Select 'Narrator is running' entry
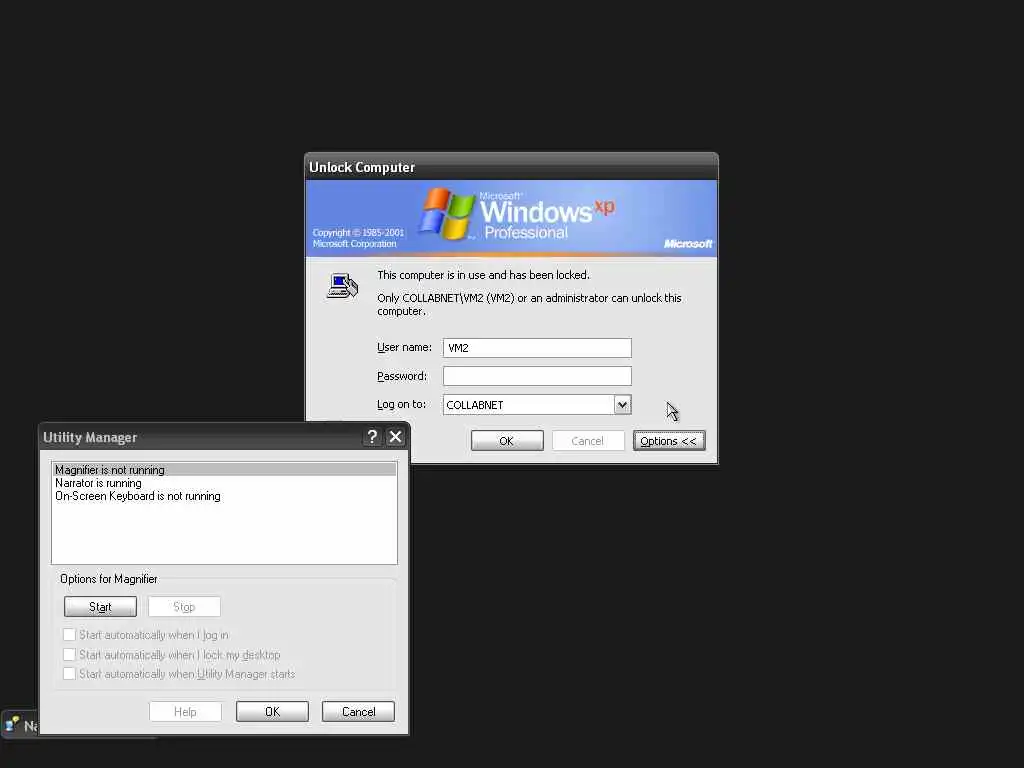The width and height of the screenshot is (1024, 768). (224, 483)
